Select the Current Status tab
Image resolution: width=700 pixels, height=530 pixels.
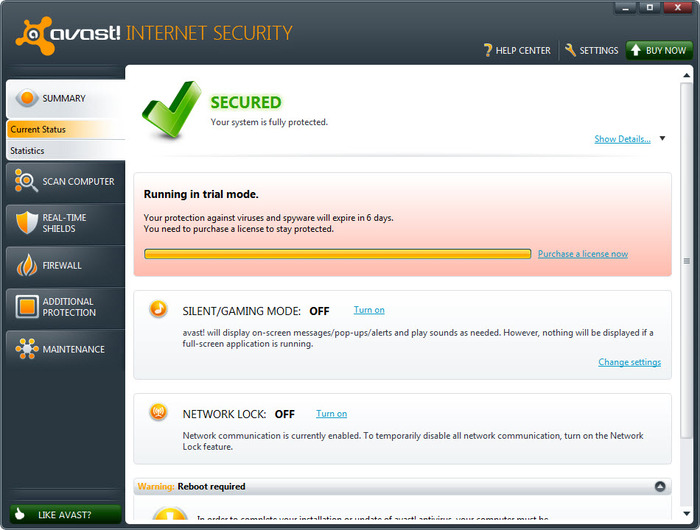(38, 129)
